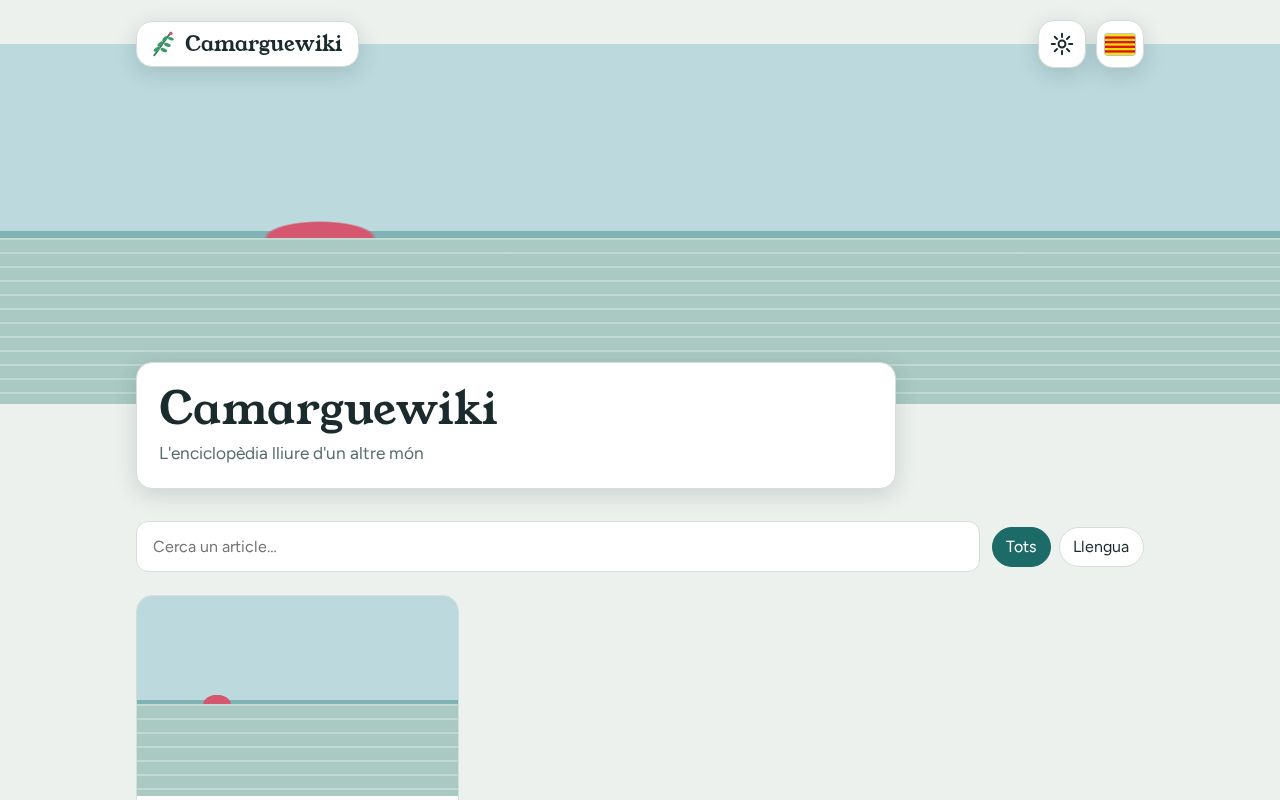Click the subtitle "L'enciclopèdia lliure d'un altre món"
Screen dimensions: 1280x800
coord(292,454)
